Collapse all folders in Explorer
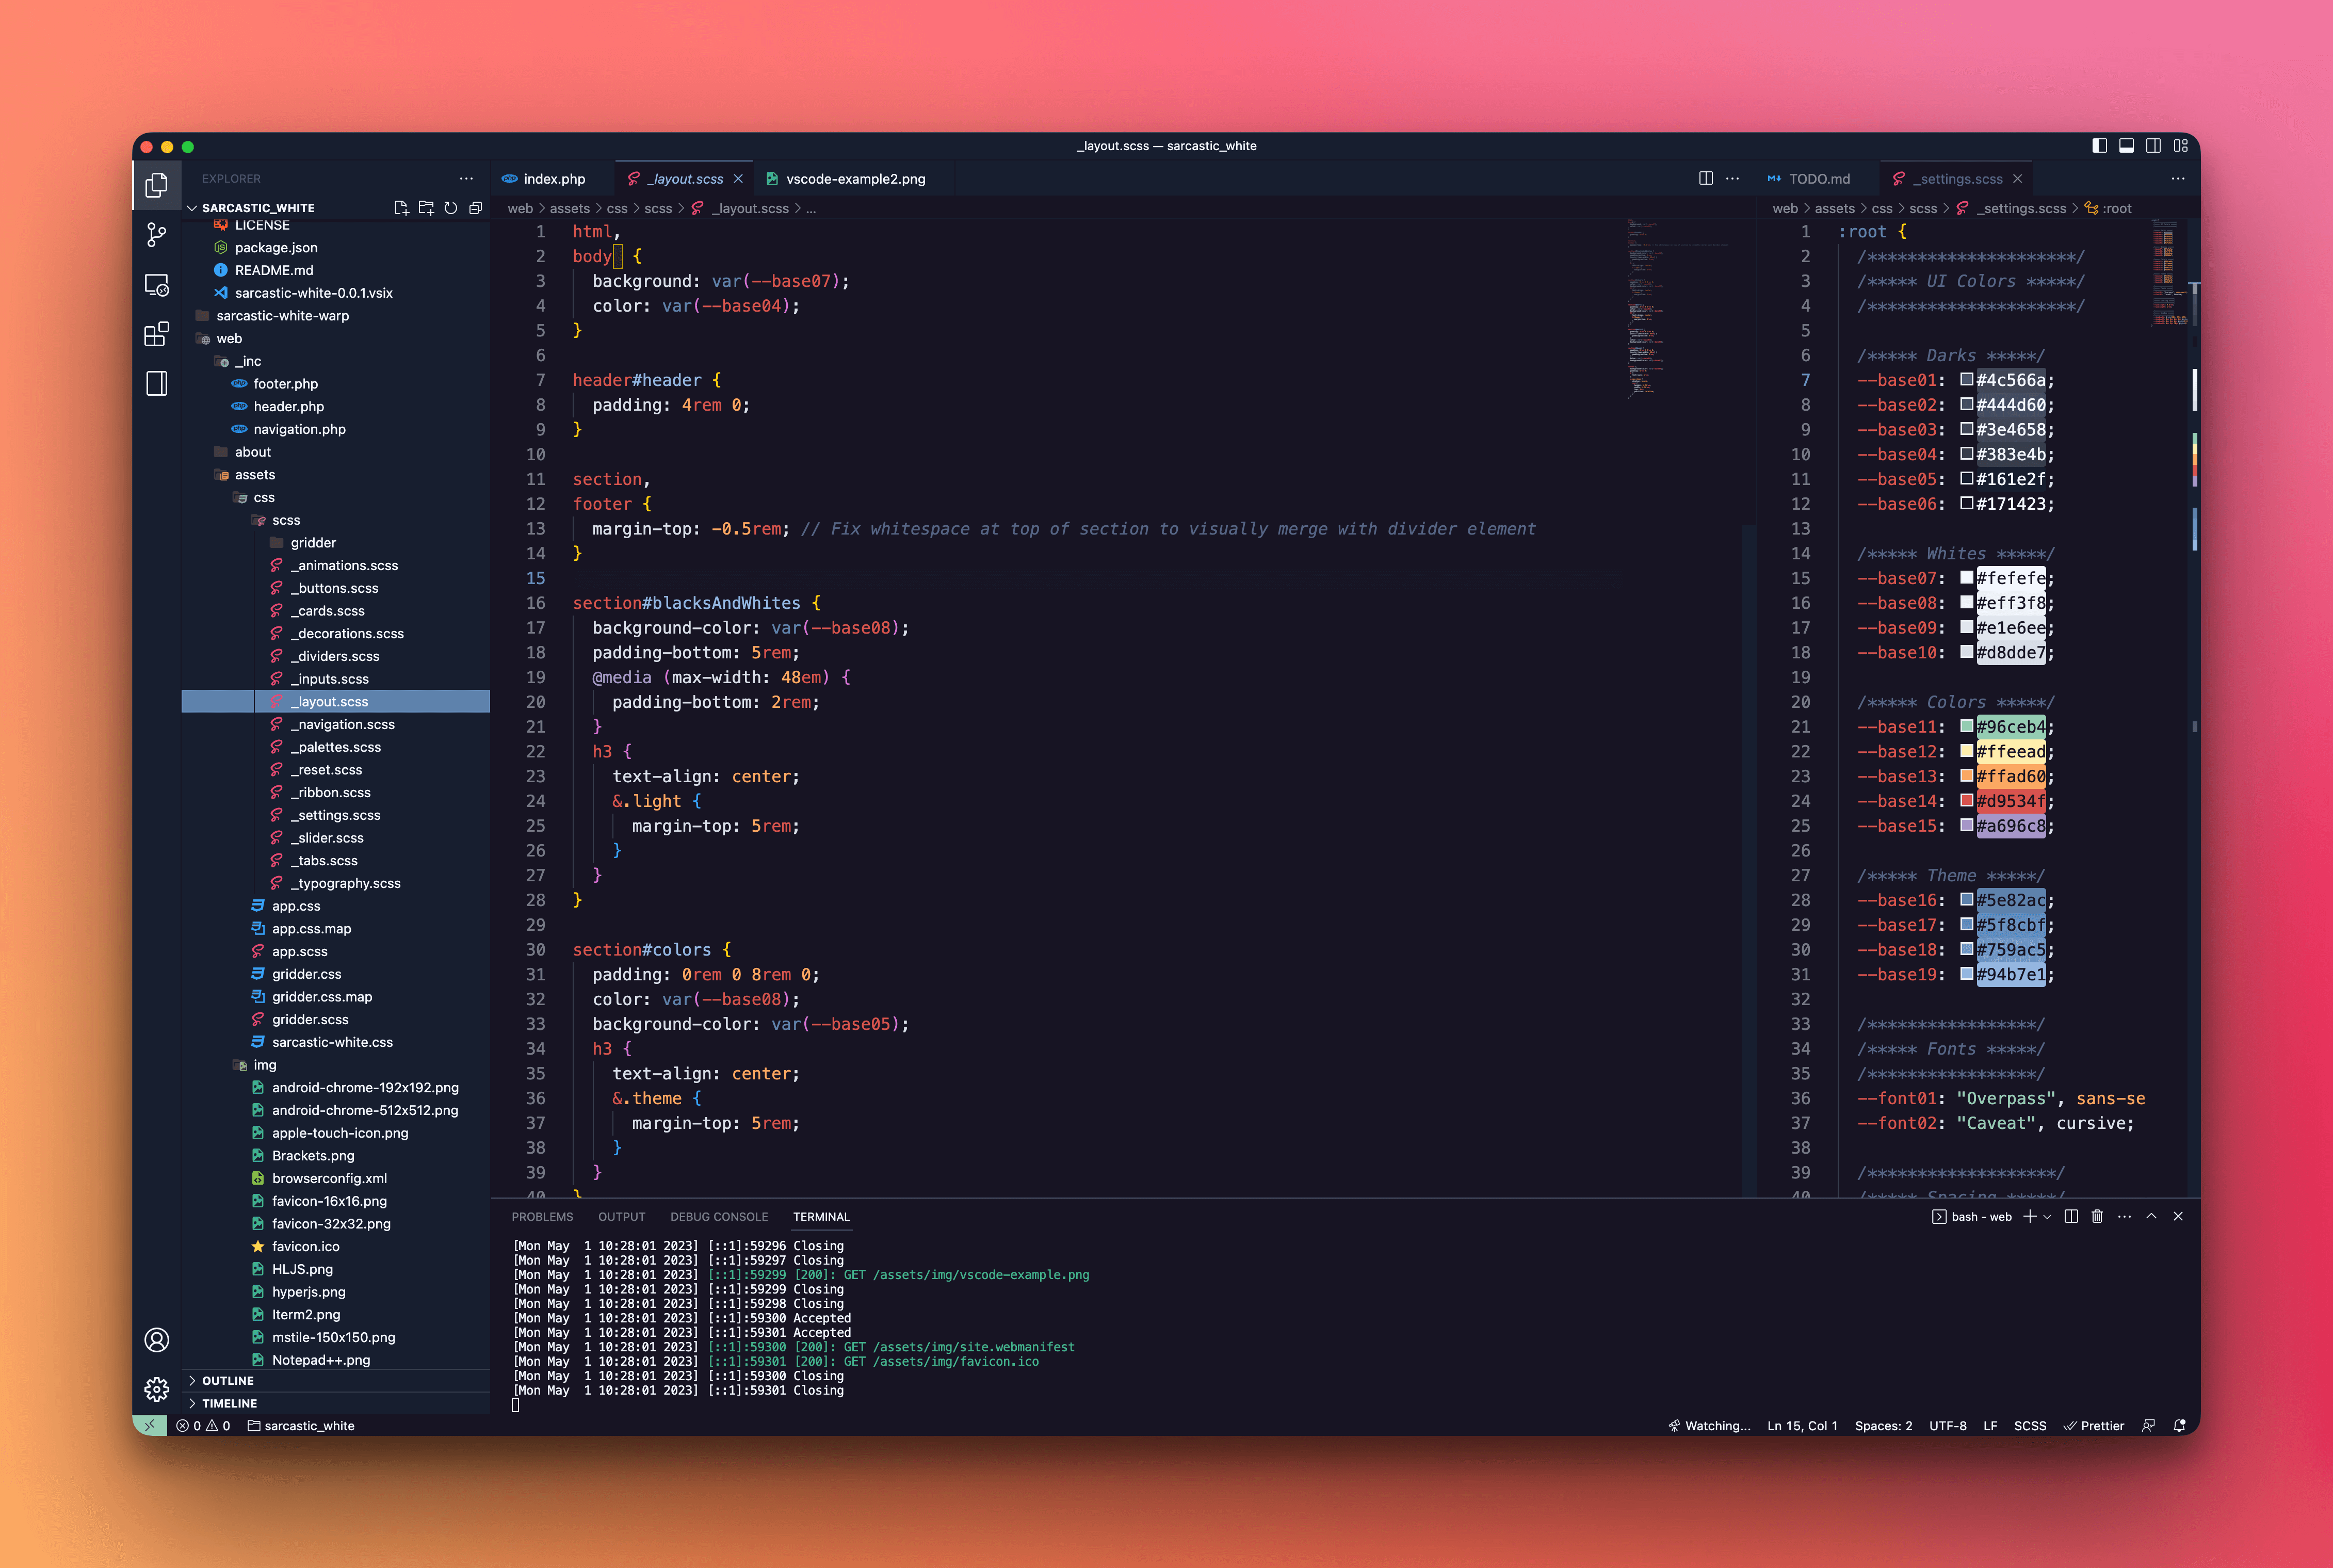The image size is (2333, 1568). (476, 208)
